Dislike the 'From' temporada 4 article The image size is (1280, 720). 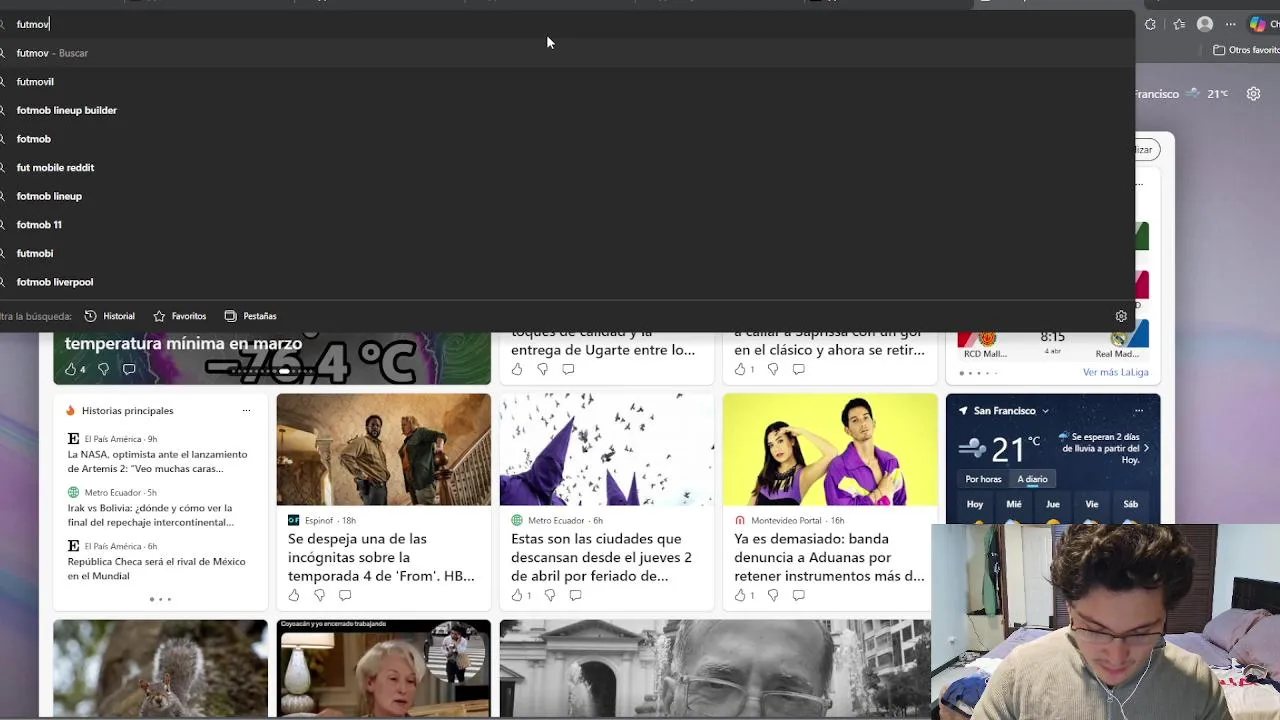click(x=319, y=595)
